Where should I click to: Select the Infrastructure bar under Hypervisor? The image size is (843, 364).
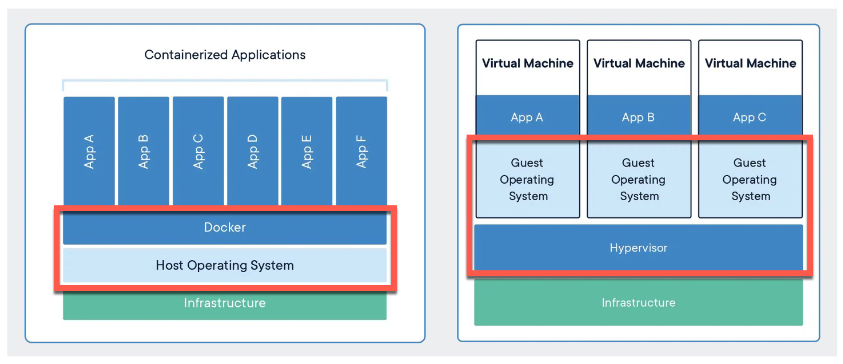pyautogui.click(x=639, y=303)
